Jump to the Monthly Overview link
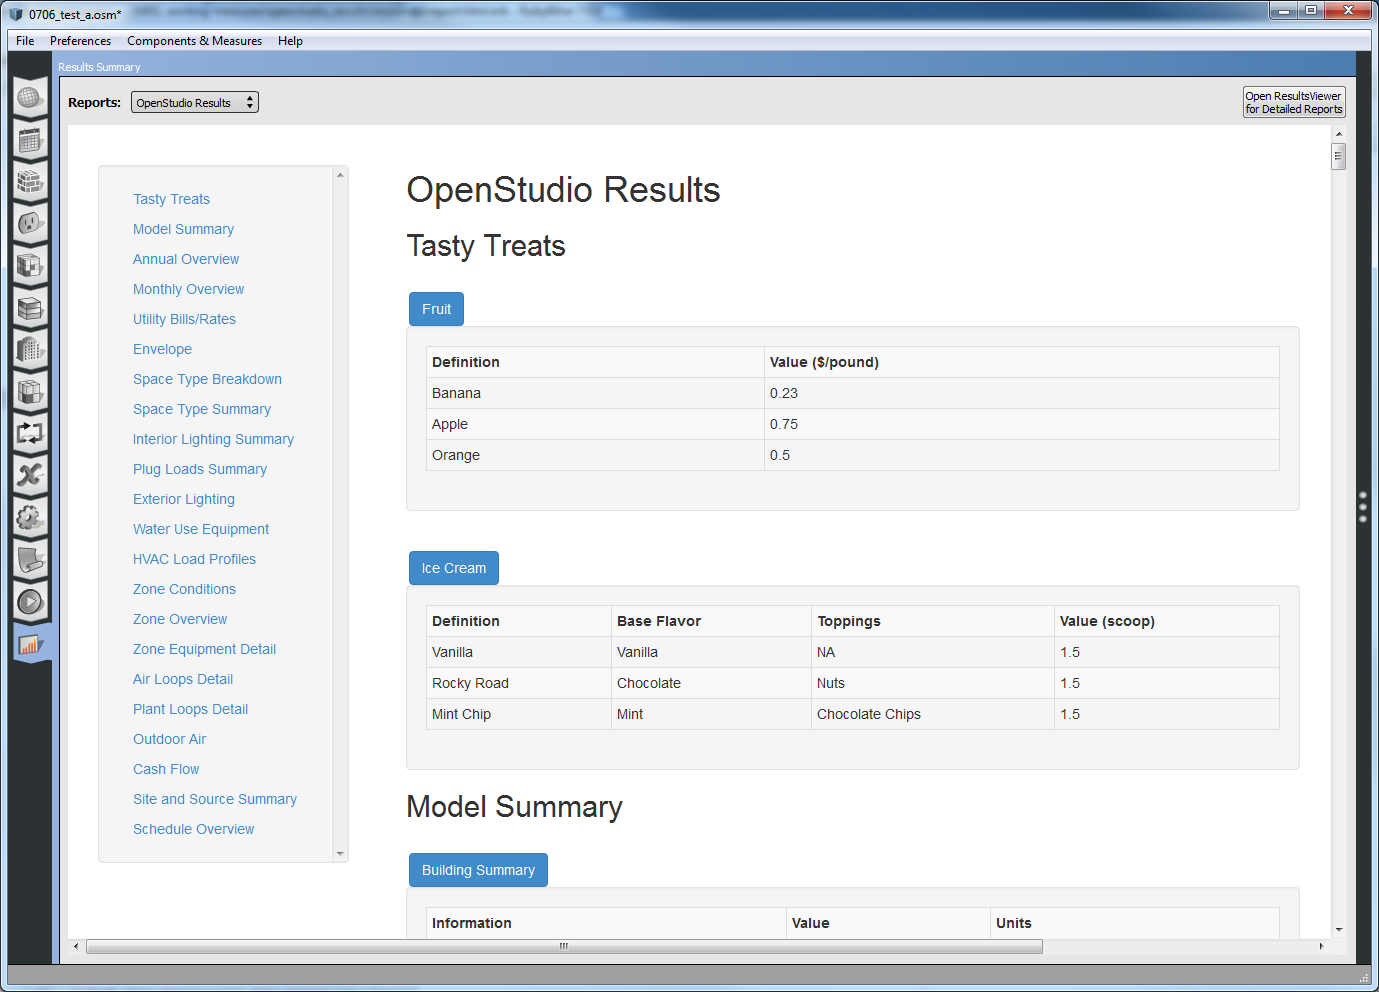The height and width of the screenshot is (992, 1379). [188, 289]
